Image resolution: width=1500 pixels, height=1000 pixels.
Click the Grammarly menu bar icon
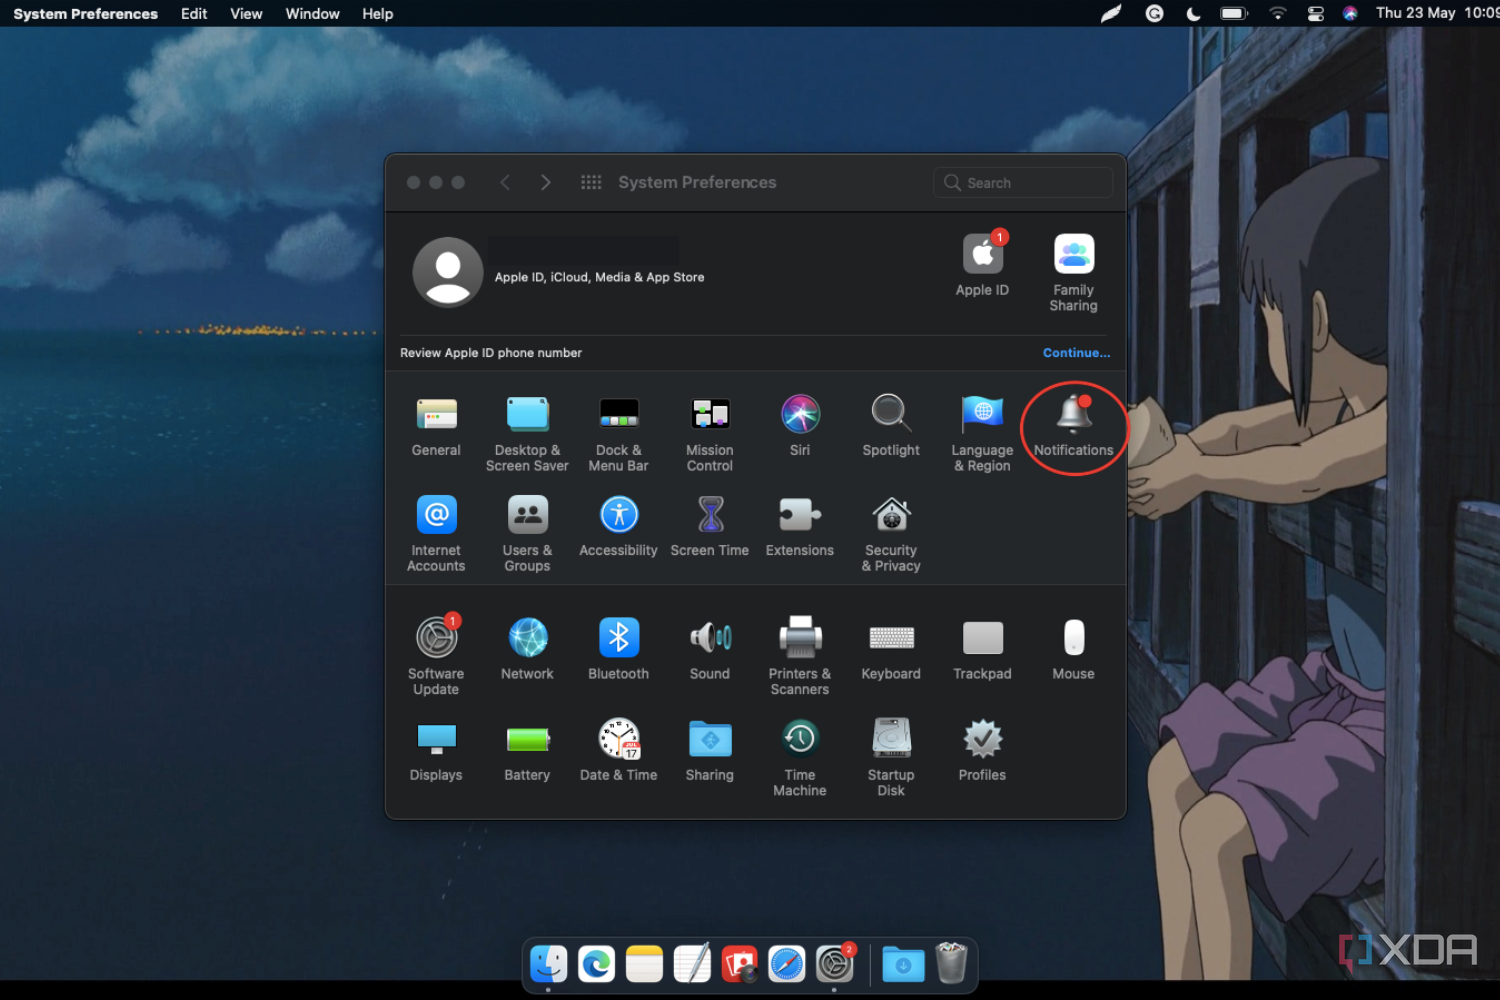[x=1154, y=14]
